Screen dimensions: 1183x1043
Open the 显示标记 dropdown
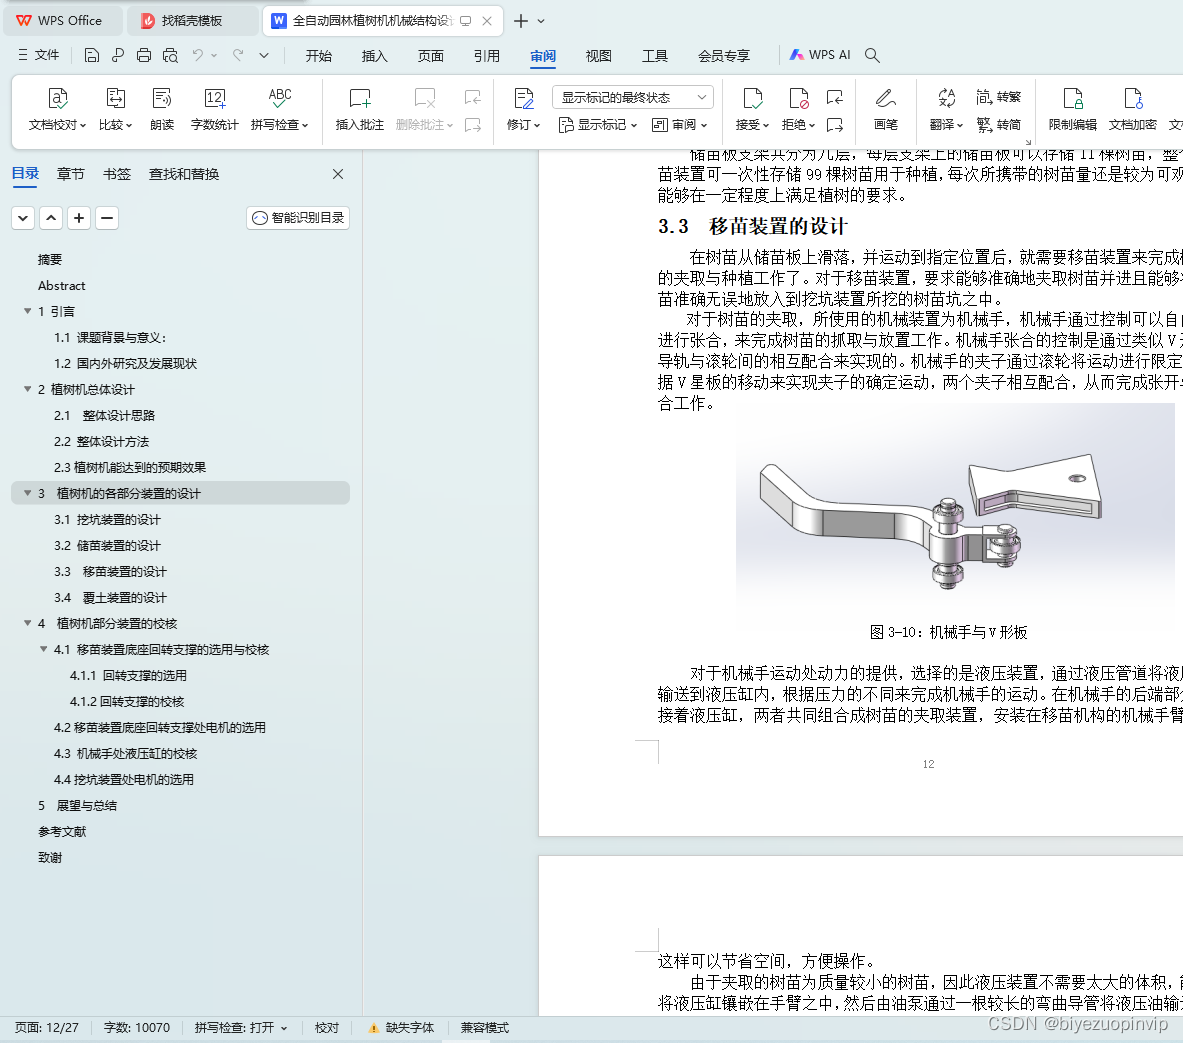598,125
